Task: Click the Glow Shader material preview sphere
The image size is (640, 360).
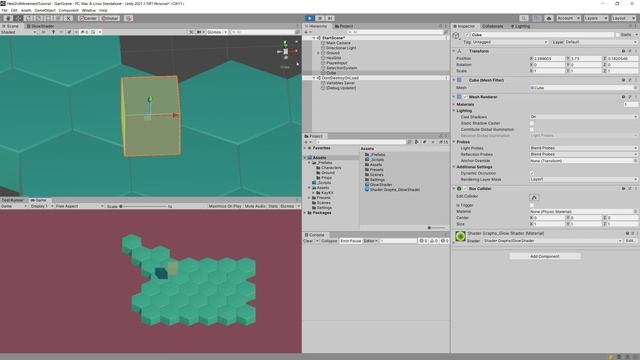Action: point(460,236)
